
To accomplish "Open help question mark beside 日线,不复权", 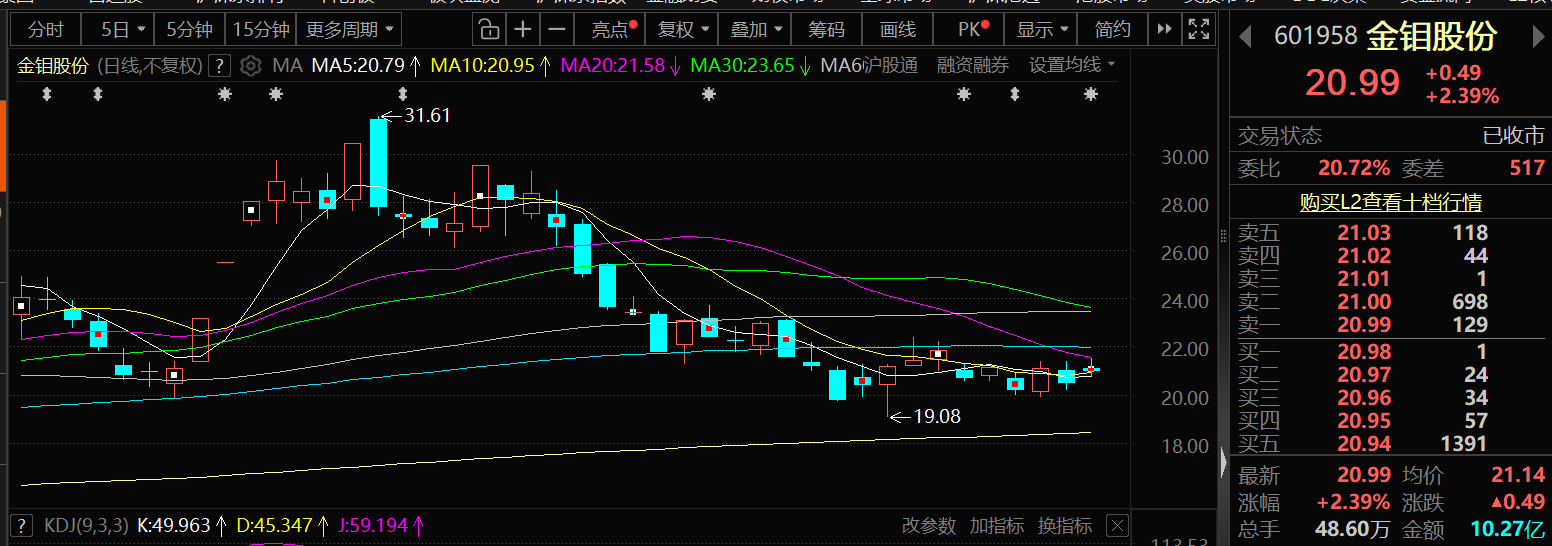I will point(220,67).
